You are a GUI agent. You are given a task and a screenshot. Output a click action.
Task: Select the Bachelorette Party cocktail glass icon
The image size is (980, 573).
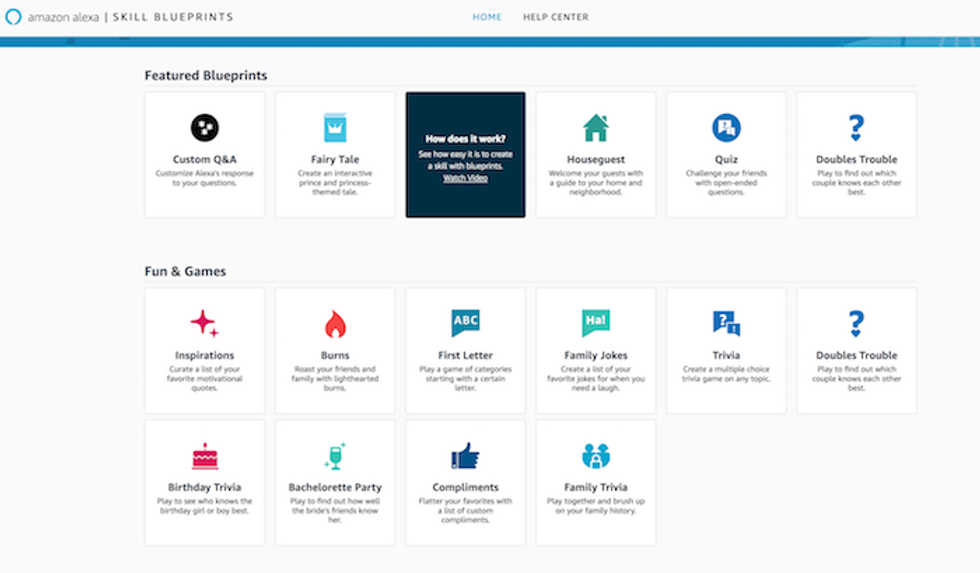(335, 456)
